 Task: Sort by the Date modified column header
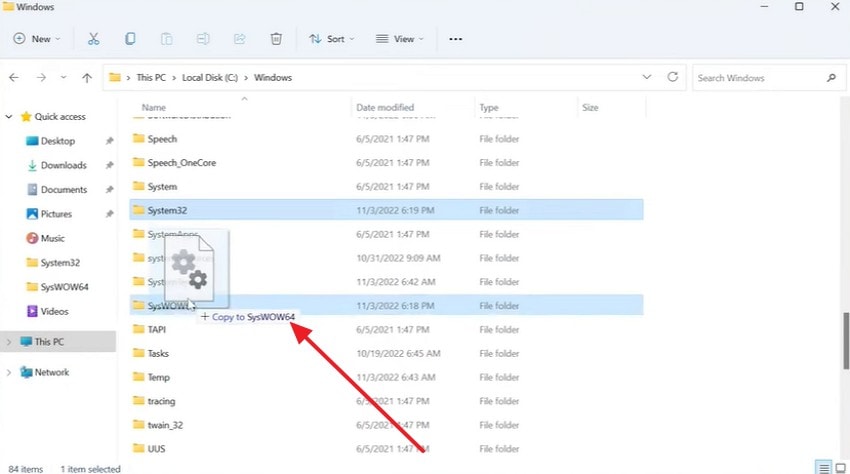(x=385, y=107)
